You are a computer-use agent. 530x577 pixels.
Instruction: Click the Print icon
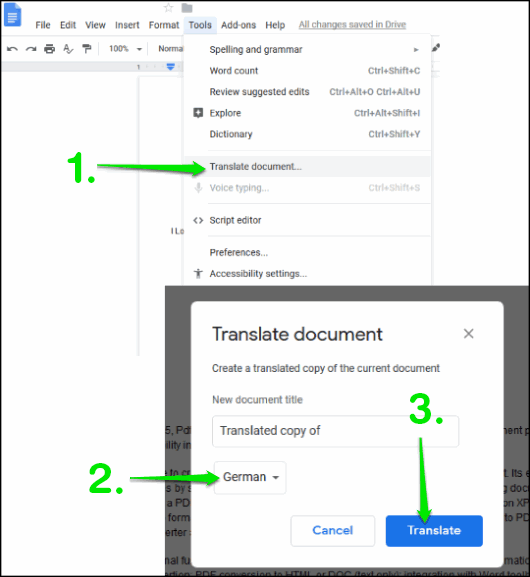coord(49,49)
